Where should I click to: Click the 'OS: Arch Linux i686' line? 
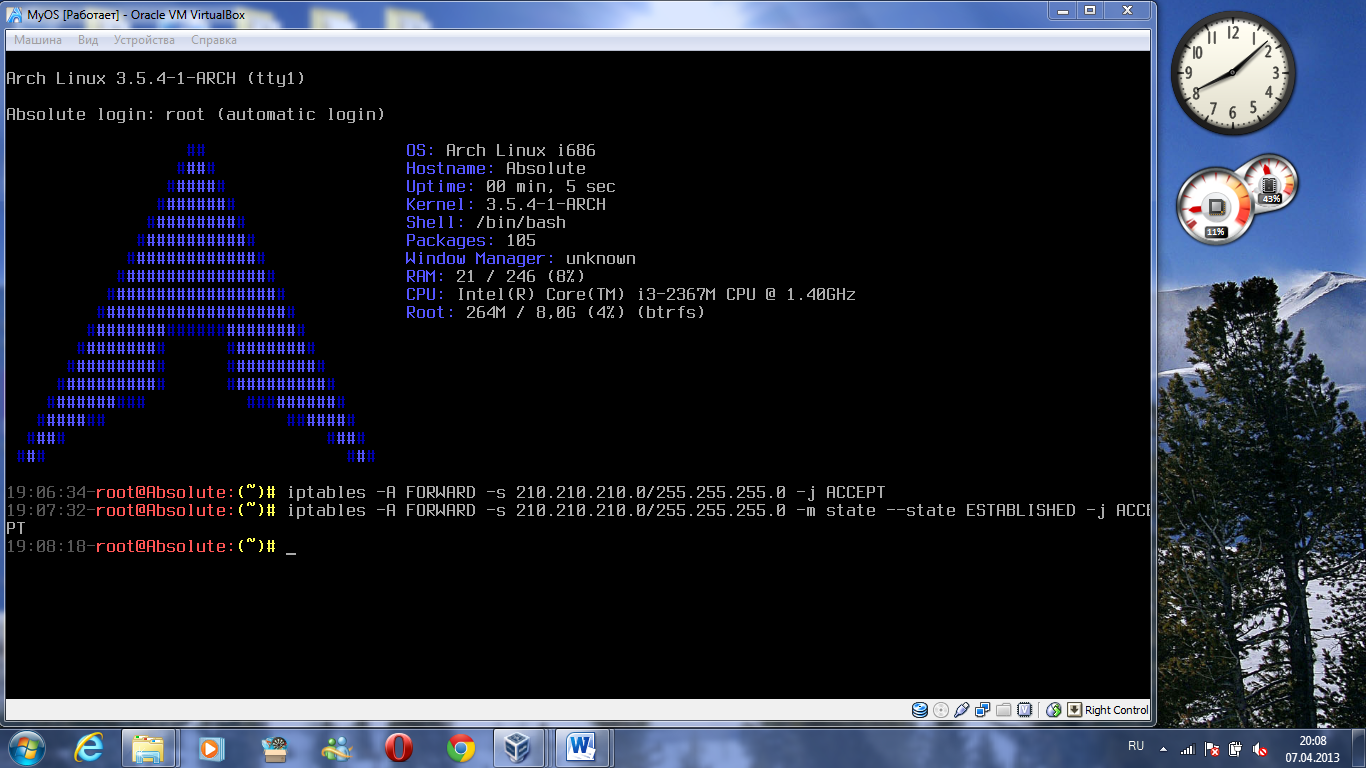tap(501, 151)
